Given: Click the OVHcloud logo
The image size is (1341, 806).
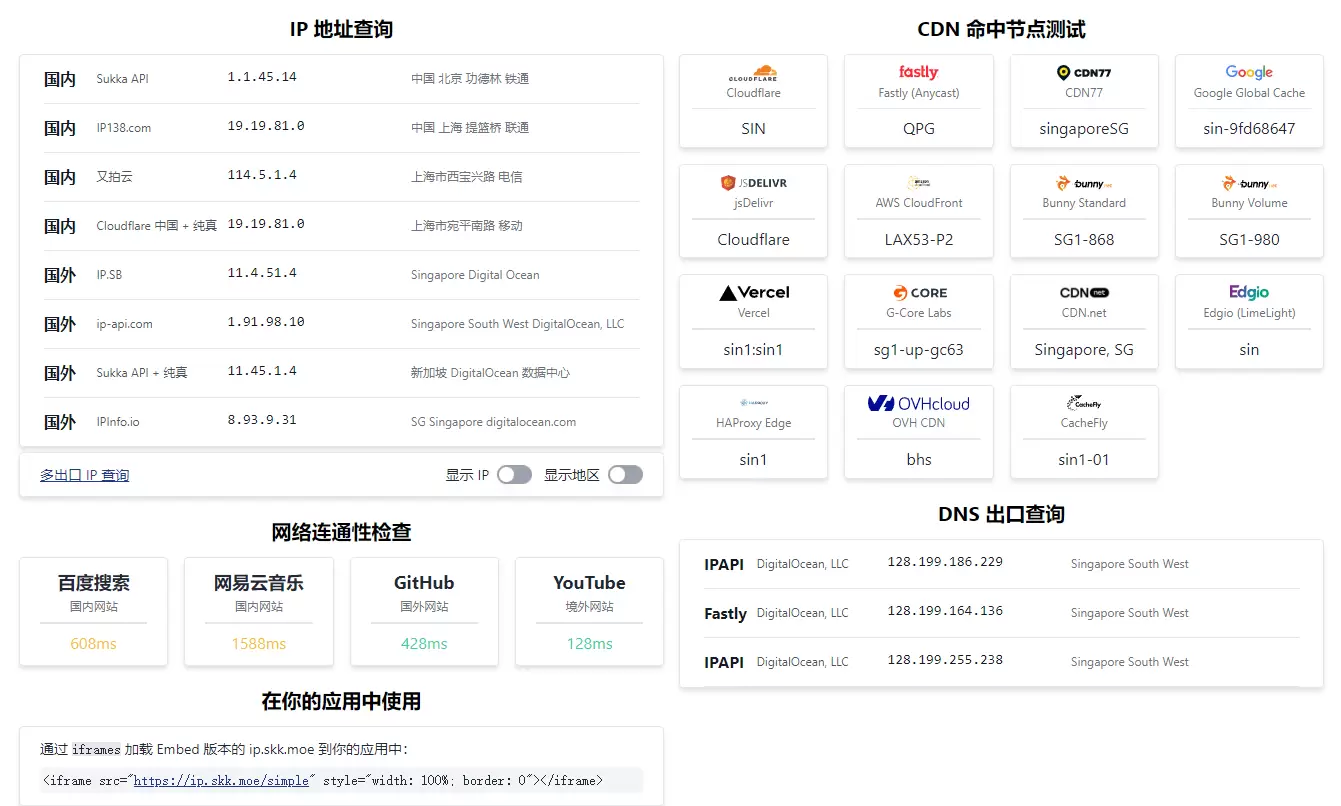Looking at the screenshot, I should click(918, 403).
